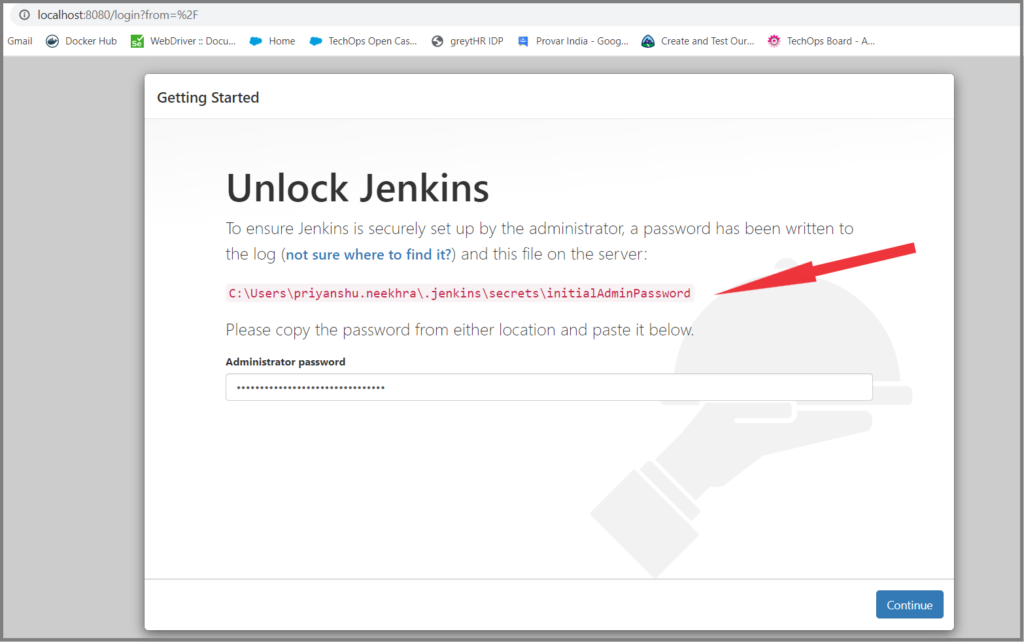Click the Administrator password label
1024x642 pixels.
(285, 362)
